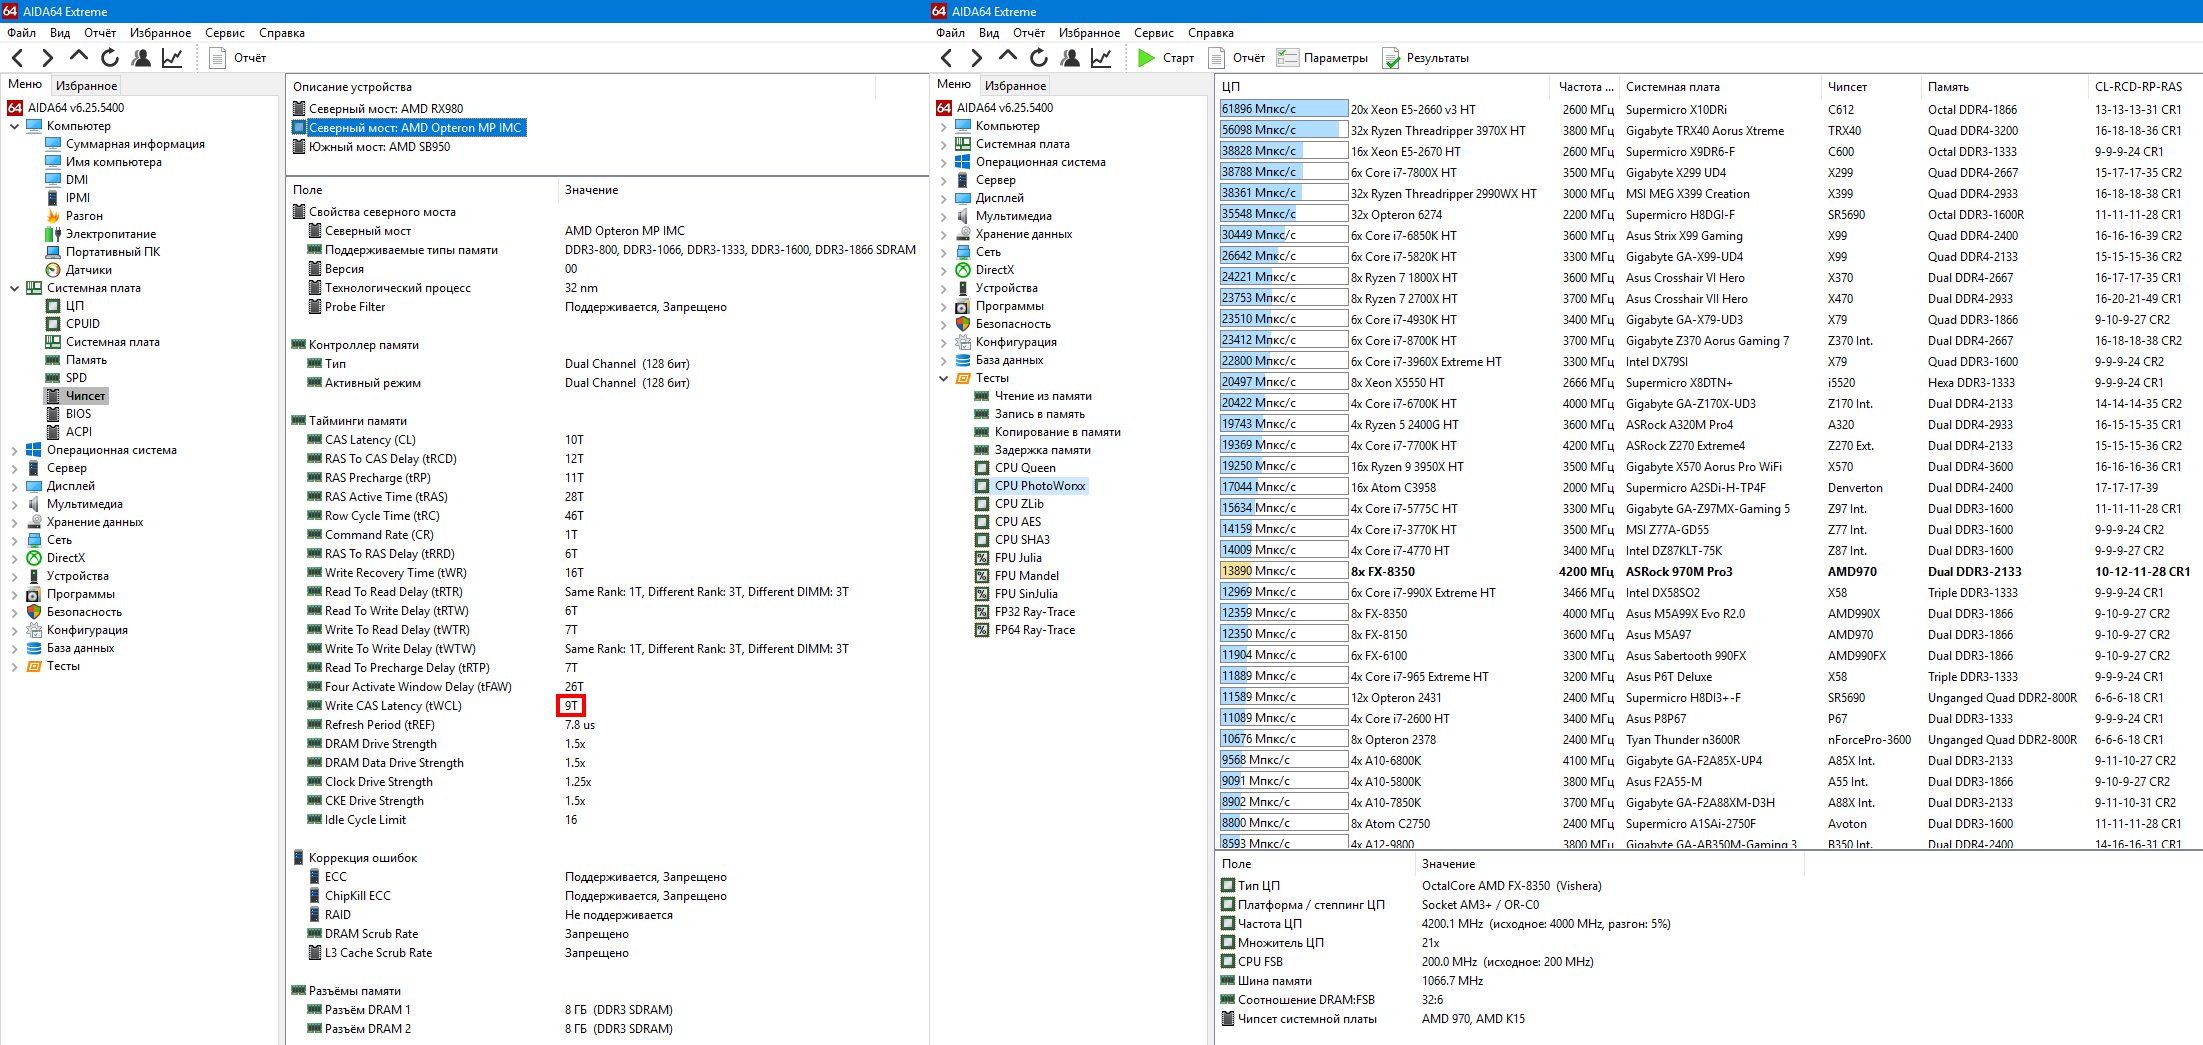Sort results by the Частота column header
Viewport: 2203px width, 1045px height.
[x=1585, y=87]
